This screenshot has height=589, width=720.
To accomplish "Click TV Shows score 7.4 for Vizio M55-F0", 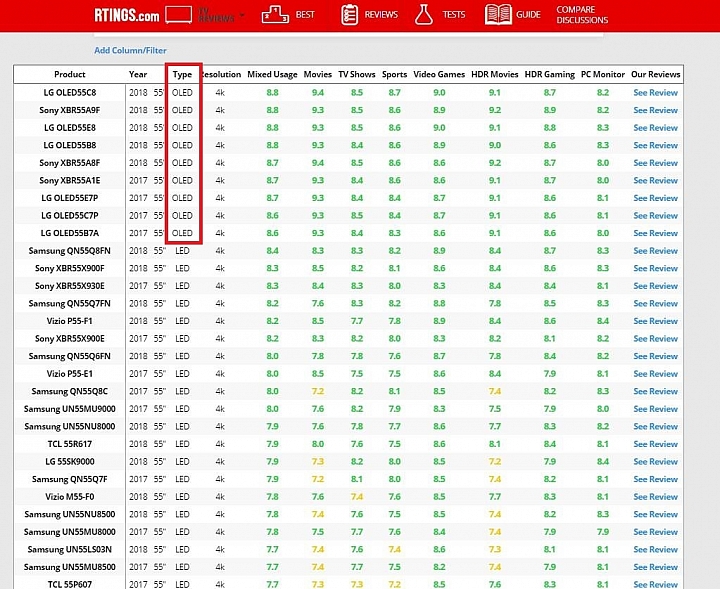I will 357,497.
